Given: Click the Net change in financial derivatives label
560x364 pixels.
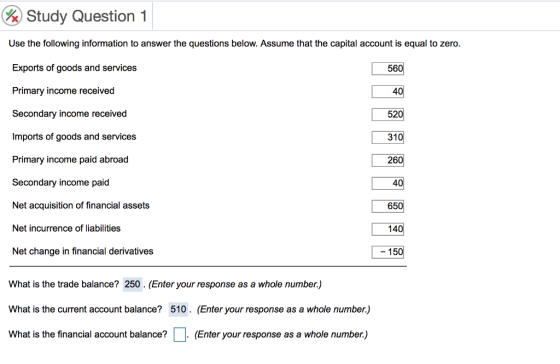Looking at the screenshot, I should [82, 251].
